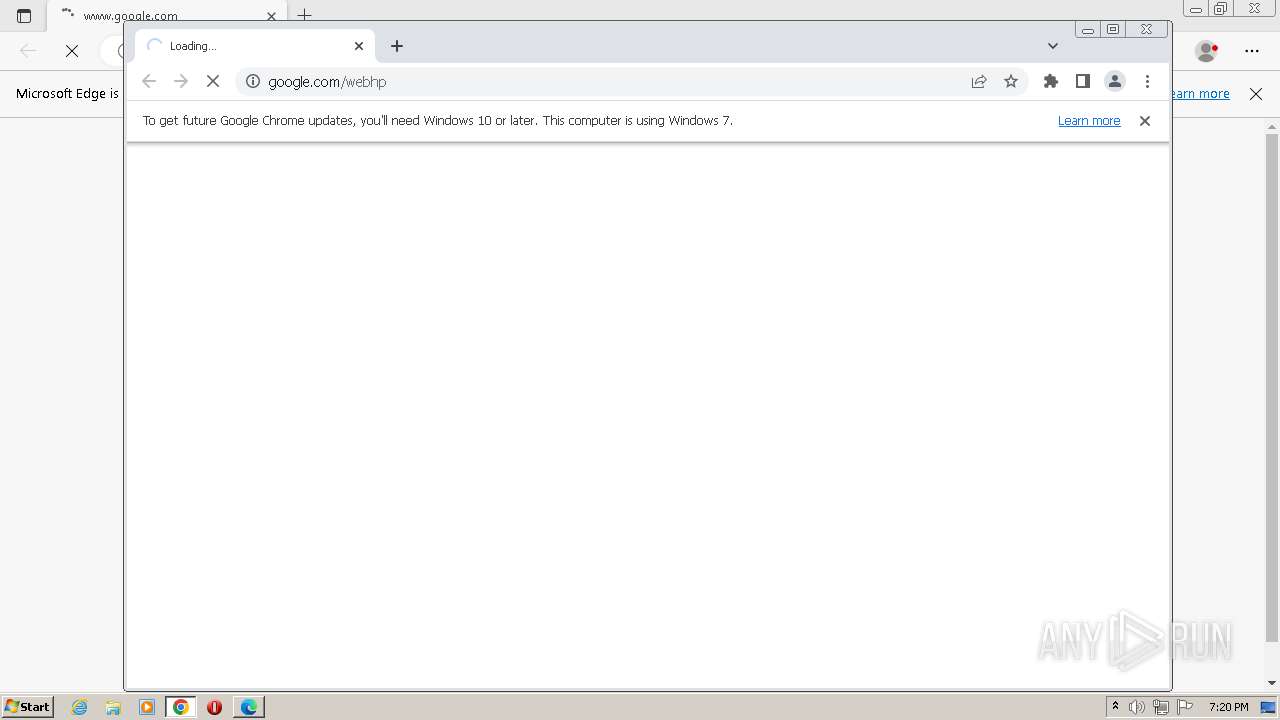1280x720 pixels.
Task: Open network status tray icon
Action: 1160,707
